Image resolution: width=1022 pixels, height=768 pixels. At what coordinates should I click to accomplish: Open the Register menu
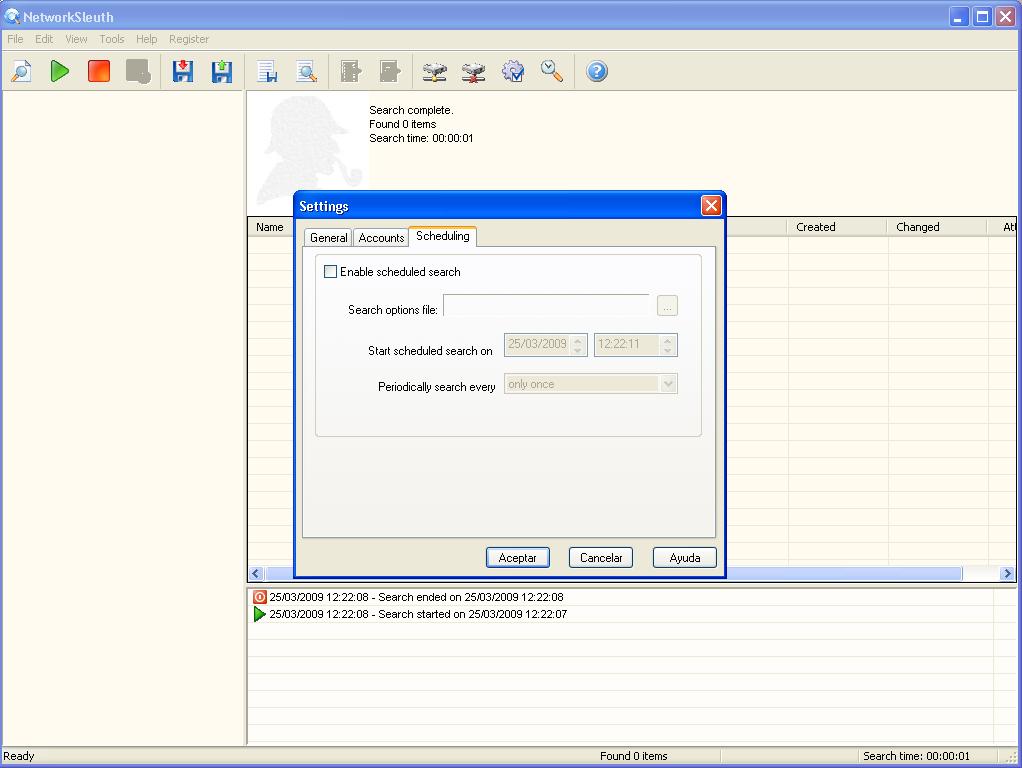[189, 39]
